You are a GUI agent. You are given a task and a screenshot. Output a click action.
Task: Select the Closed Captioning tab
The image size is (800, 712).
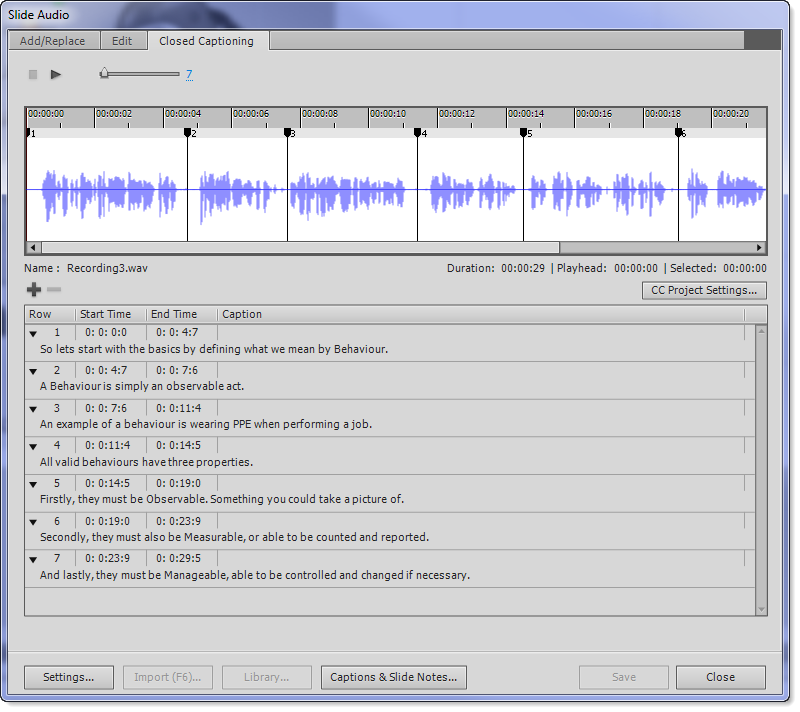(206, 41)
